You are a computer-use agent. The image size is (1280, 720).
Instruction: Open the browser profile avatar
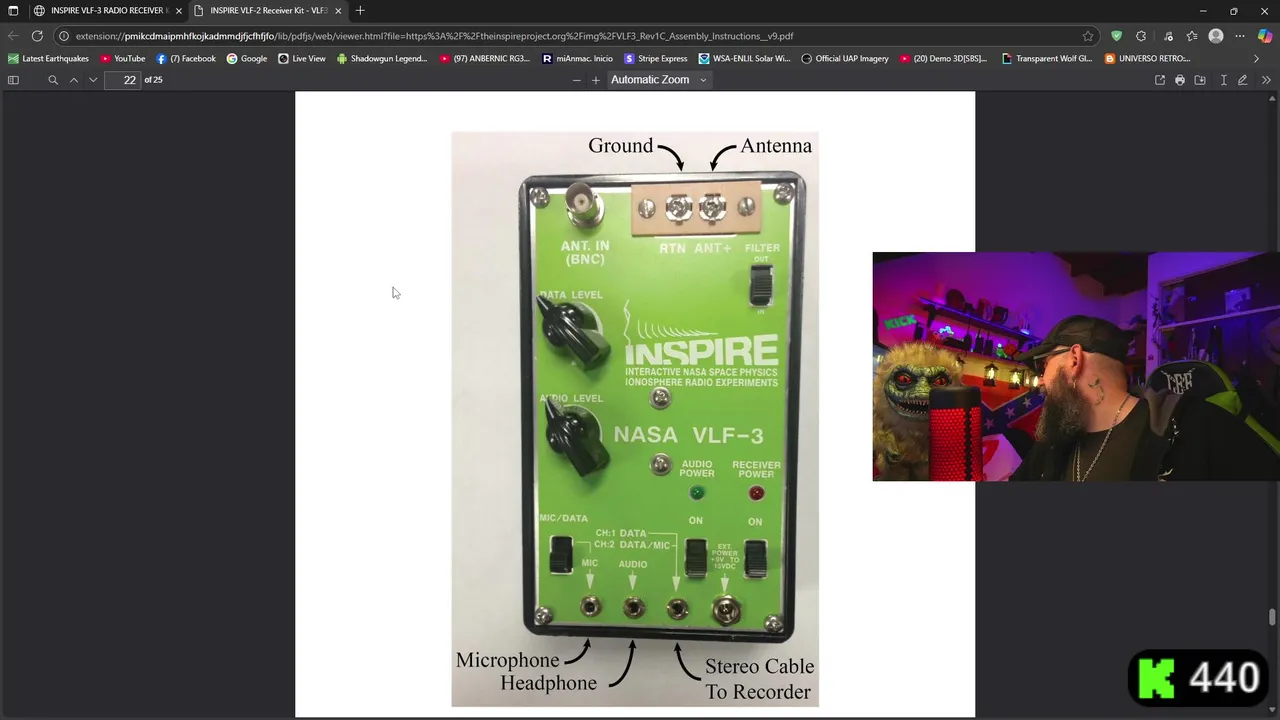click(x=1216, y=36)
